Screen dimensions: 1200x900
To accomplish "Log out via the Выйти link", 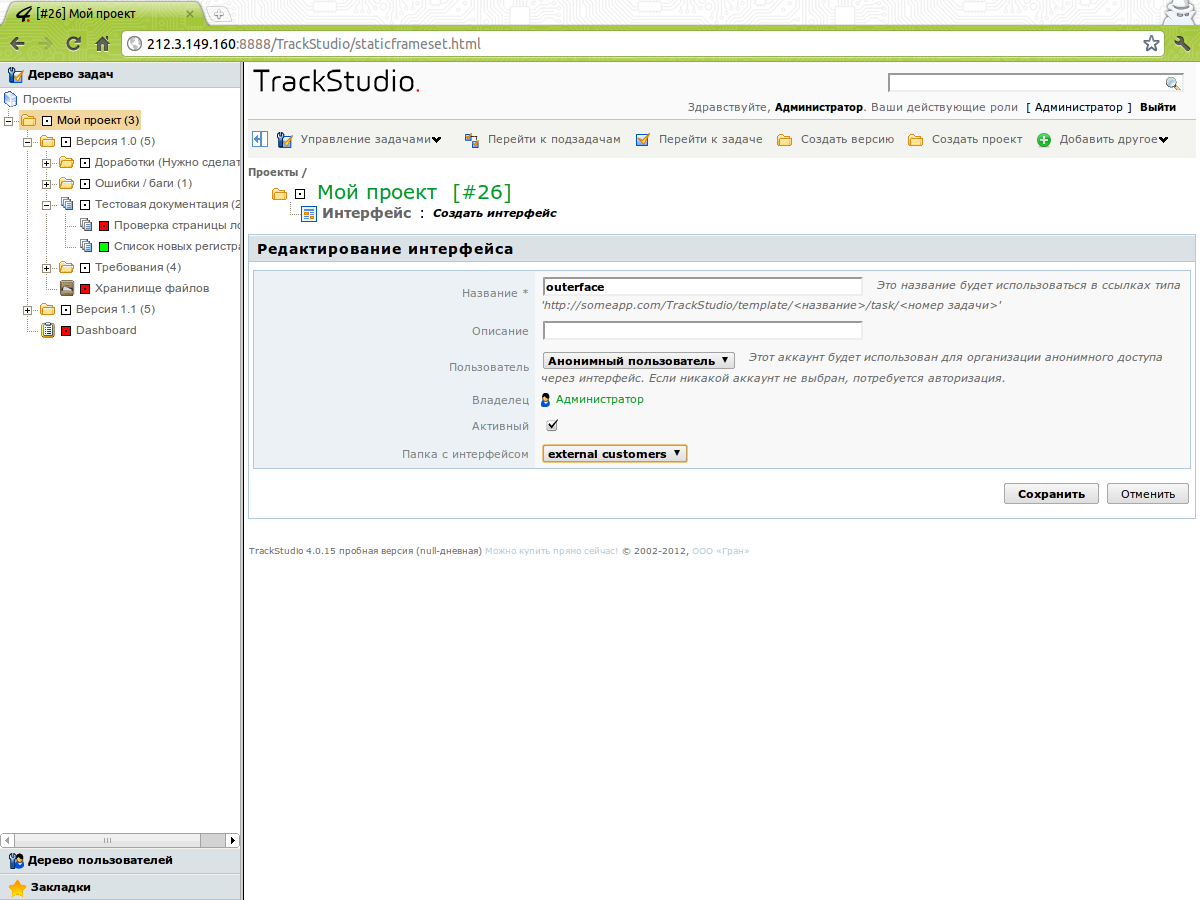I will (1158, 107).
